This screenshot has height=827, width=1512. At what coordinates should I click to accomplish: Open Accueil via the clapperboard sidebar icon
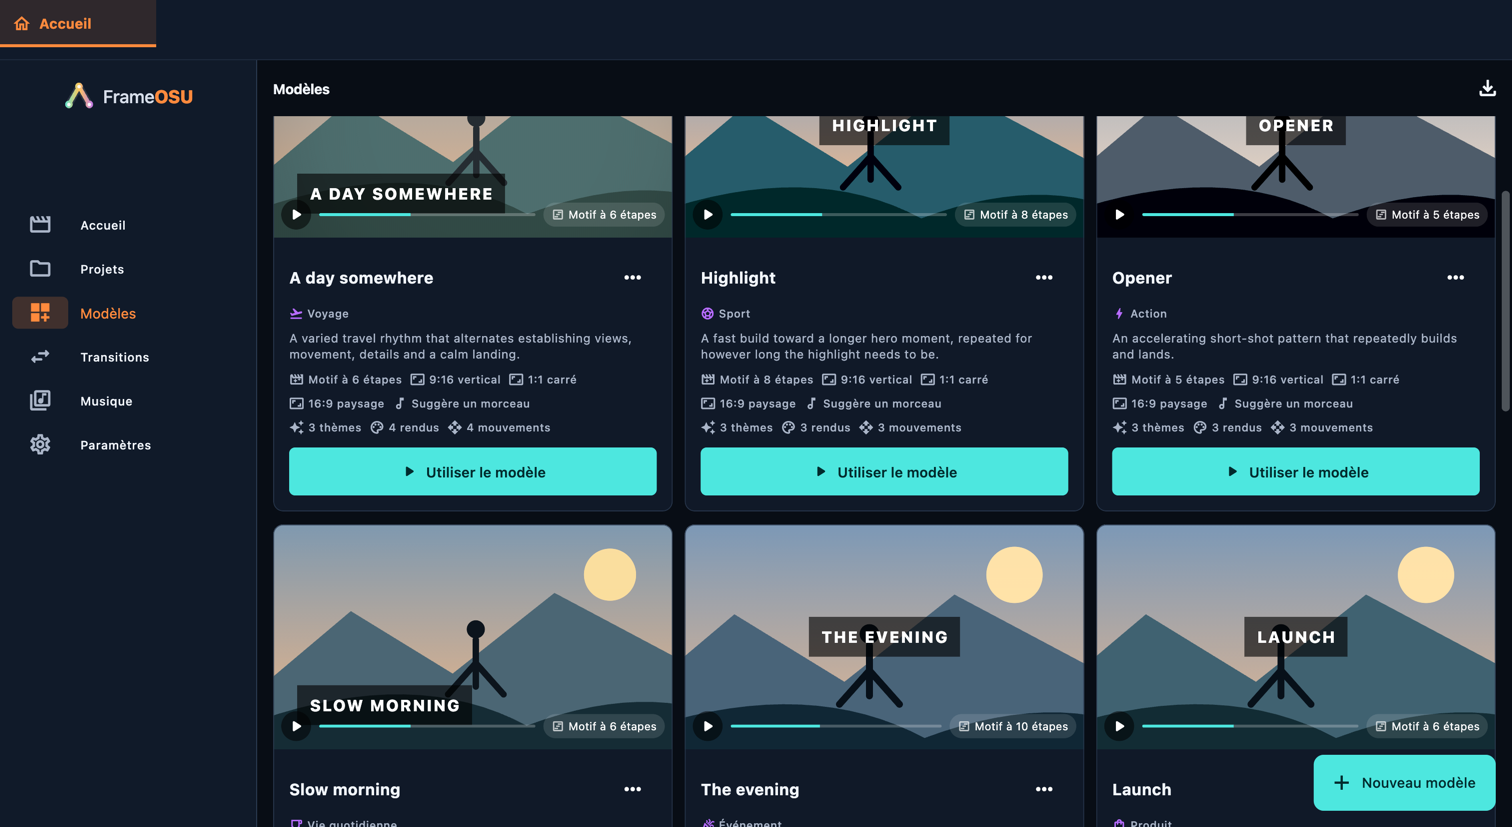[x=40, y=225]
